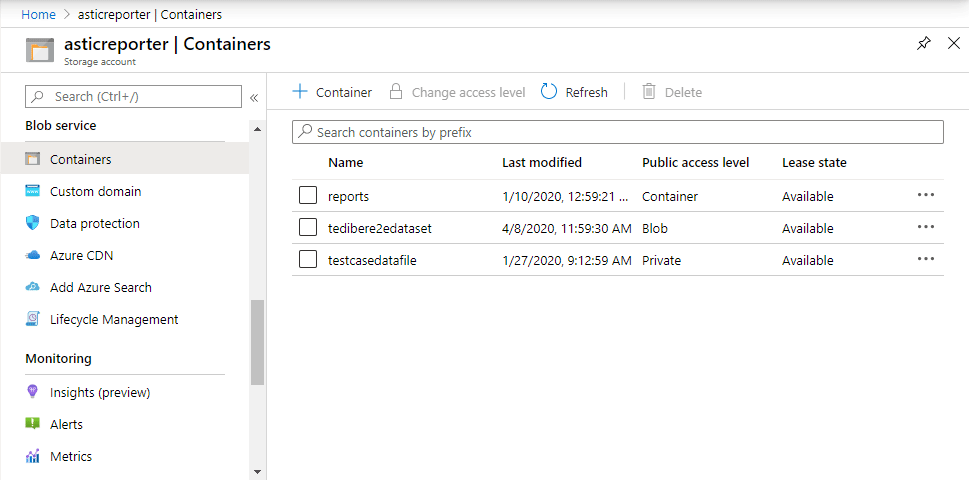Open more options for testcasedatafile row
The width and height of the screenshot is (969, 480).
click(926, 259)
